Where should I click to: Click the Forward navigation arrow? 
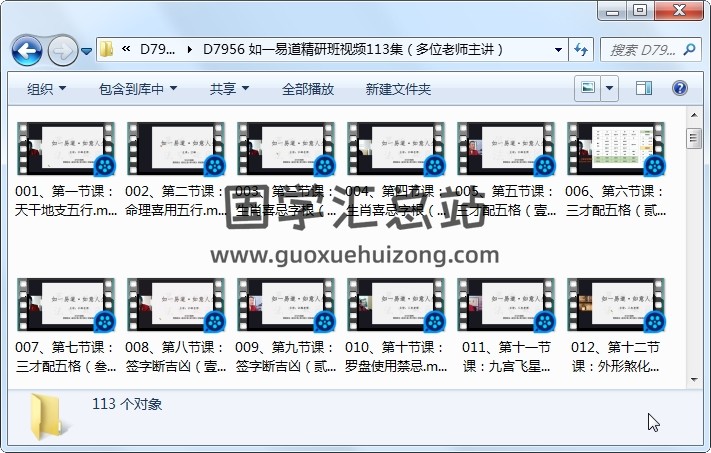click(x=62, y=49)
